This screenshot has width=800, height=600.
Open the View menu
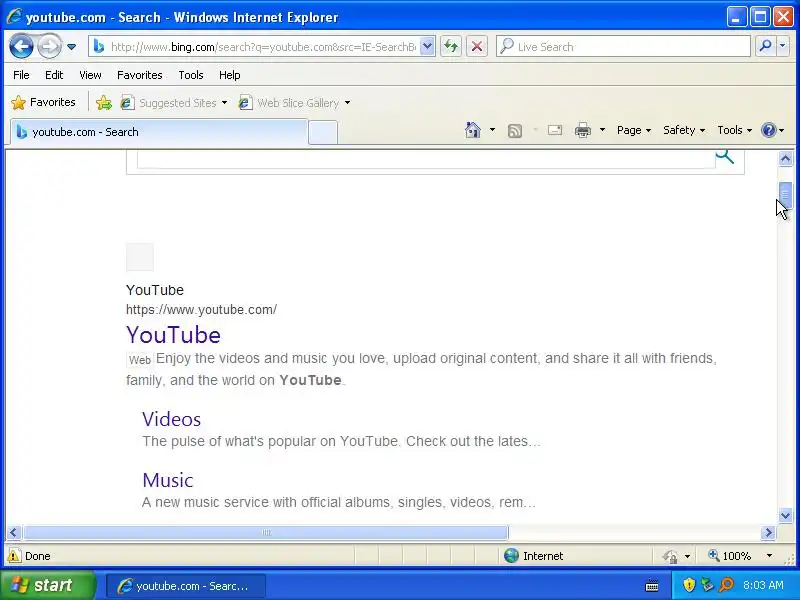pyautogui.click(x=90, y=75)
